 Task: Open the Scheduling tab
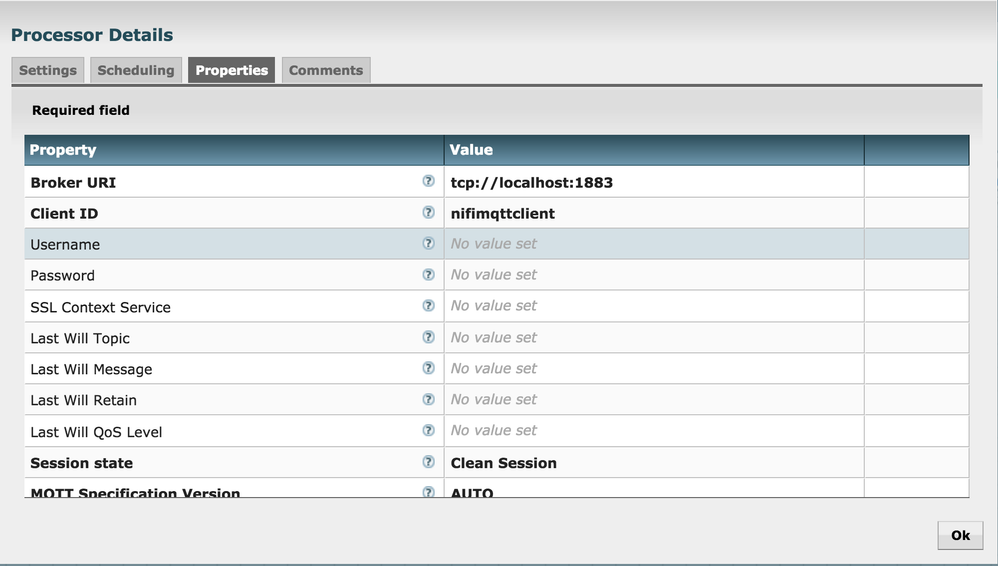136,70
